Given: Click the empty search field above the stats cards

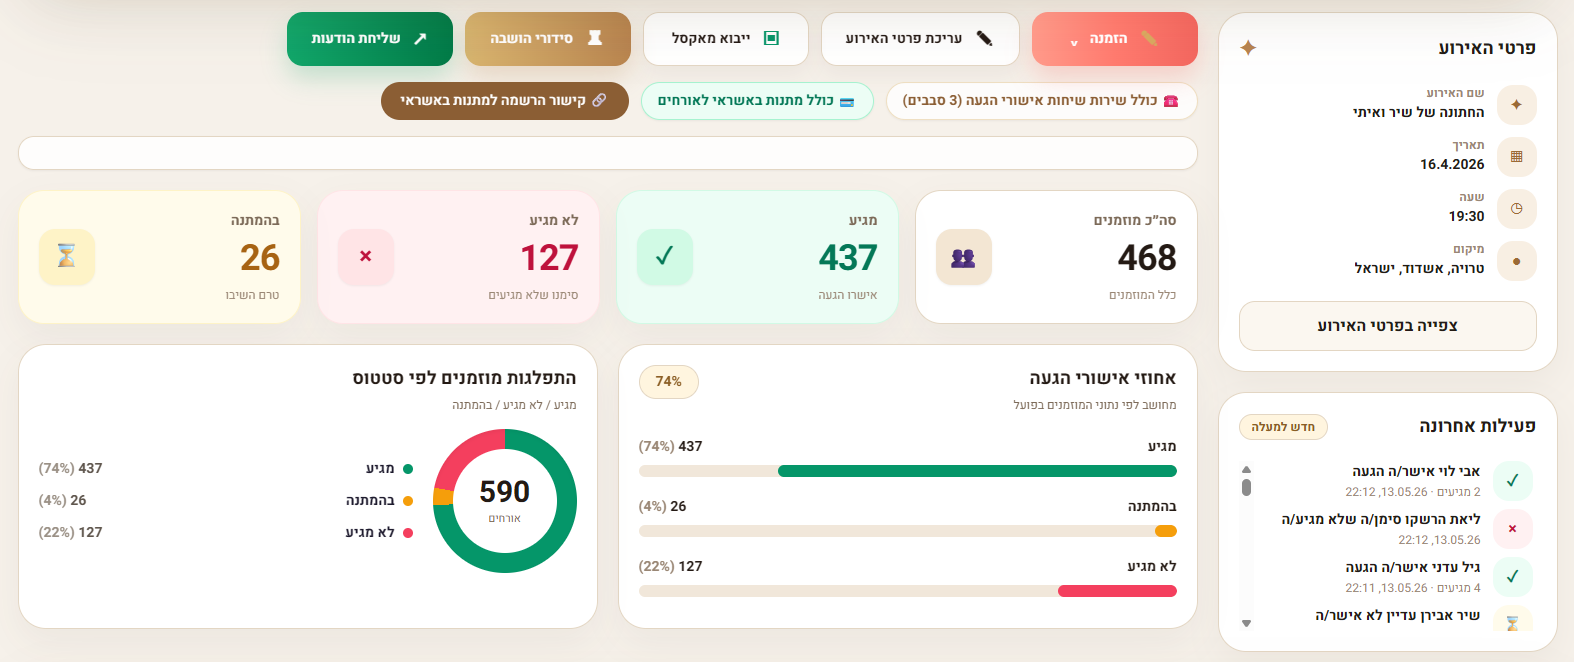Looking at the screenshot, I should click(x=607, y=154).
